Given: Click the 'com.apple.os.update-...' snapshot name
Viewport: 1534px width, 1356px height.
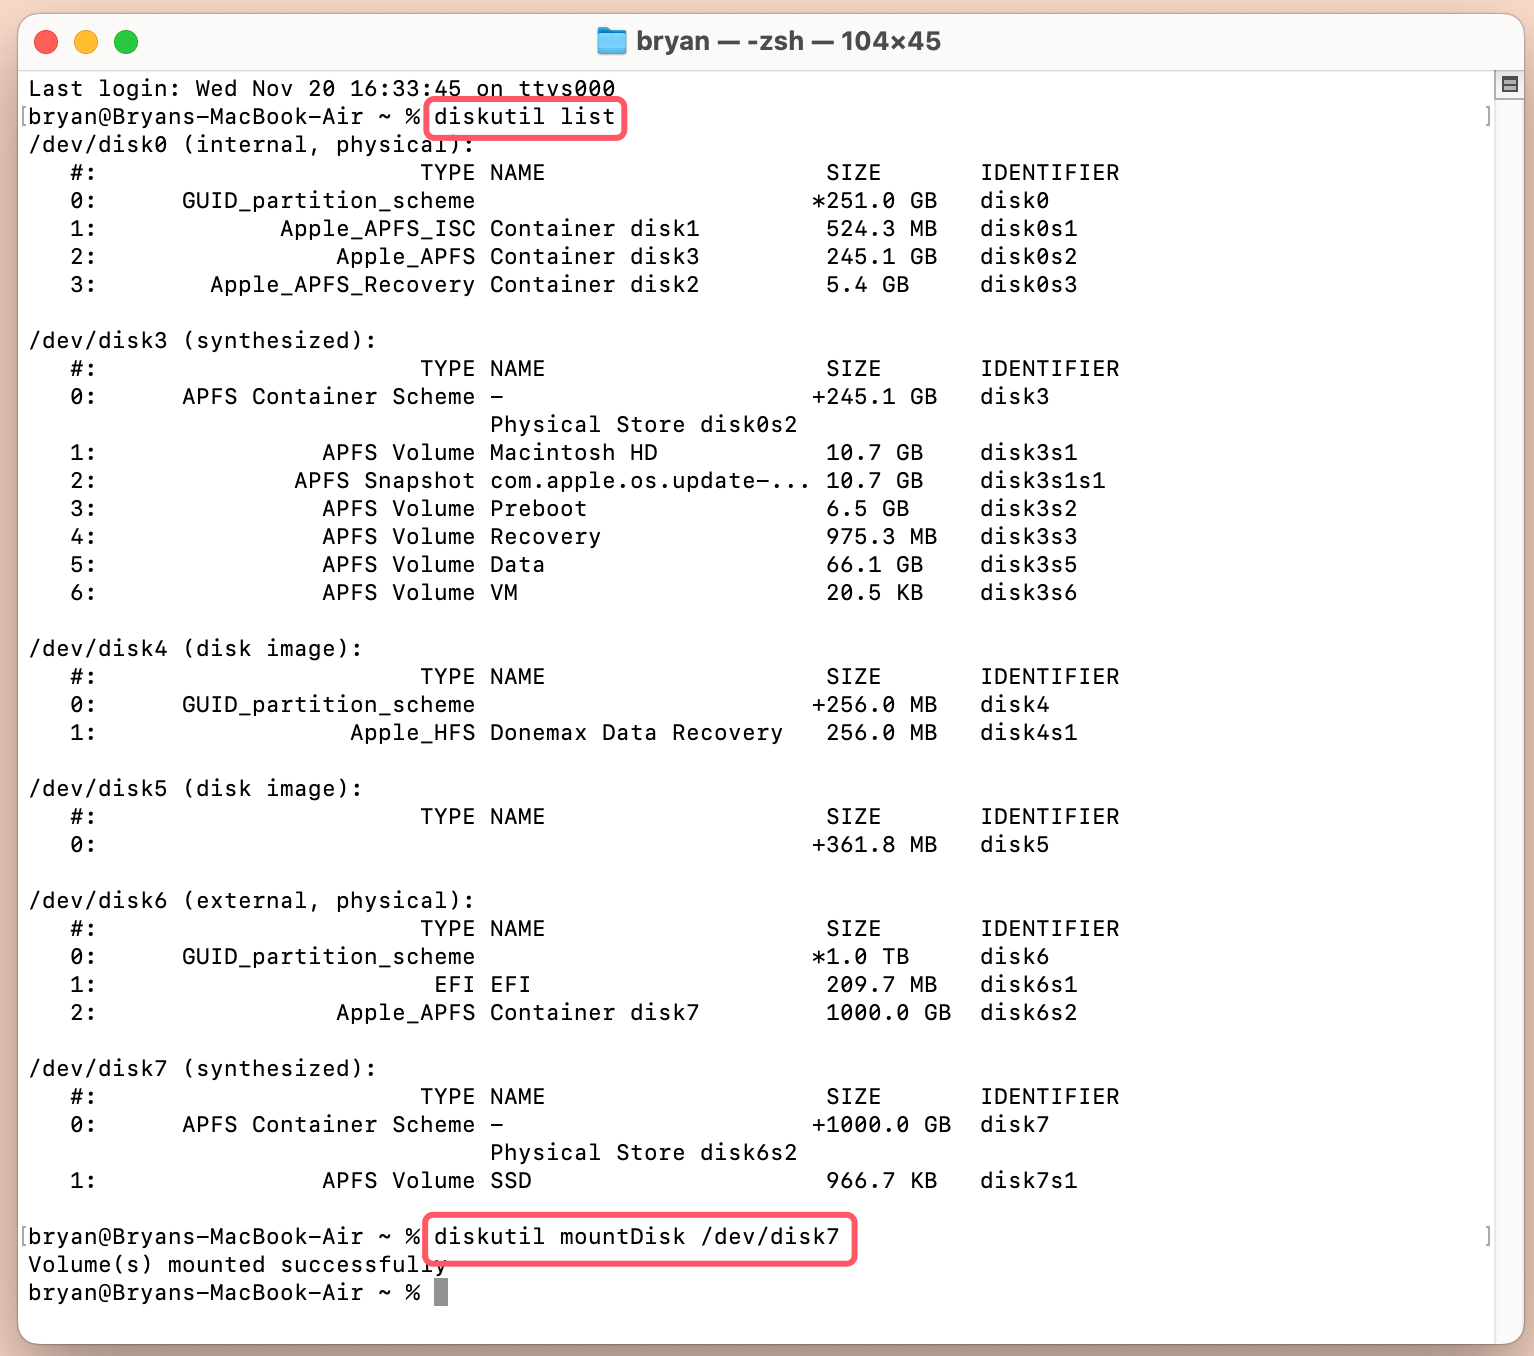Looking at the screenshot, I should pos(649,481).
